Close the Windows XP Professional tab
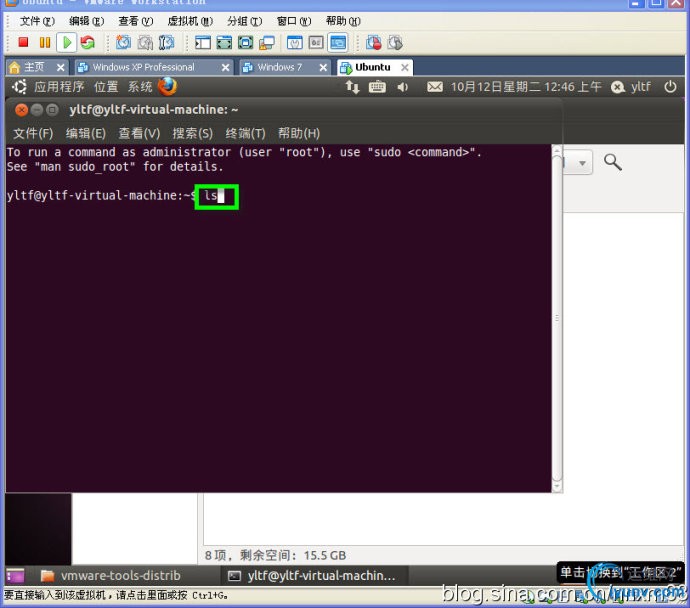Screen dimensions: 690x608 [x=225, y=67]
